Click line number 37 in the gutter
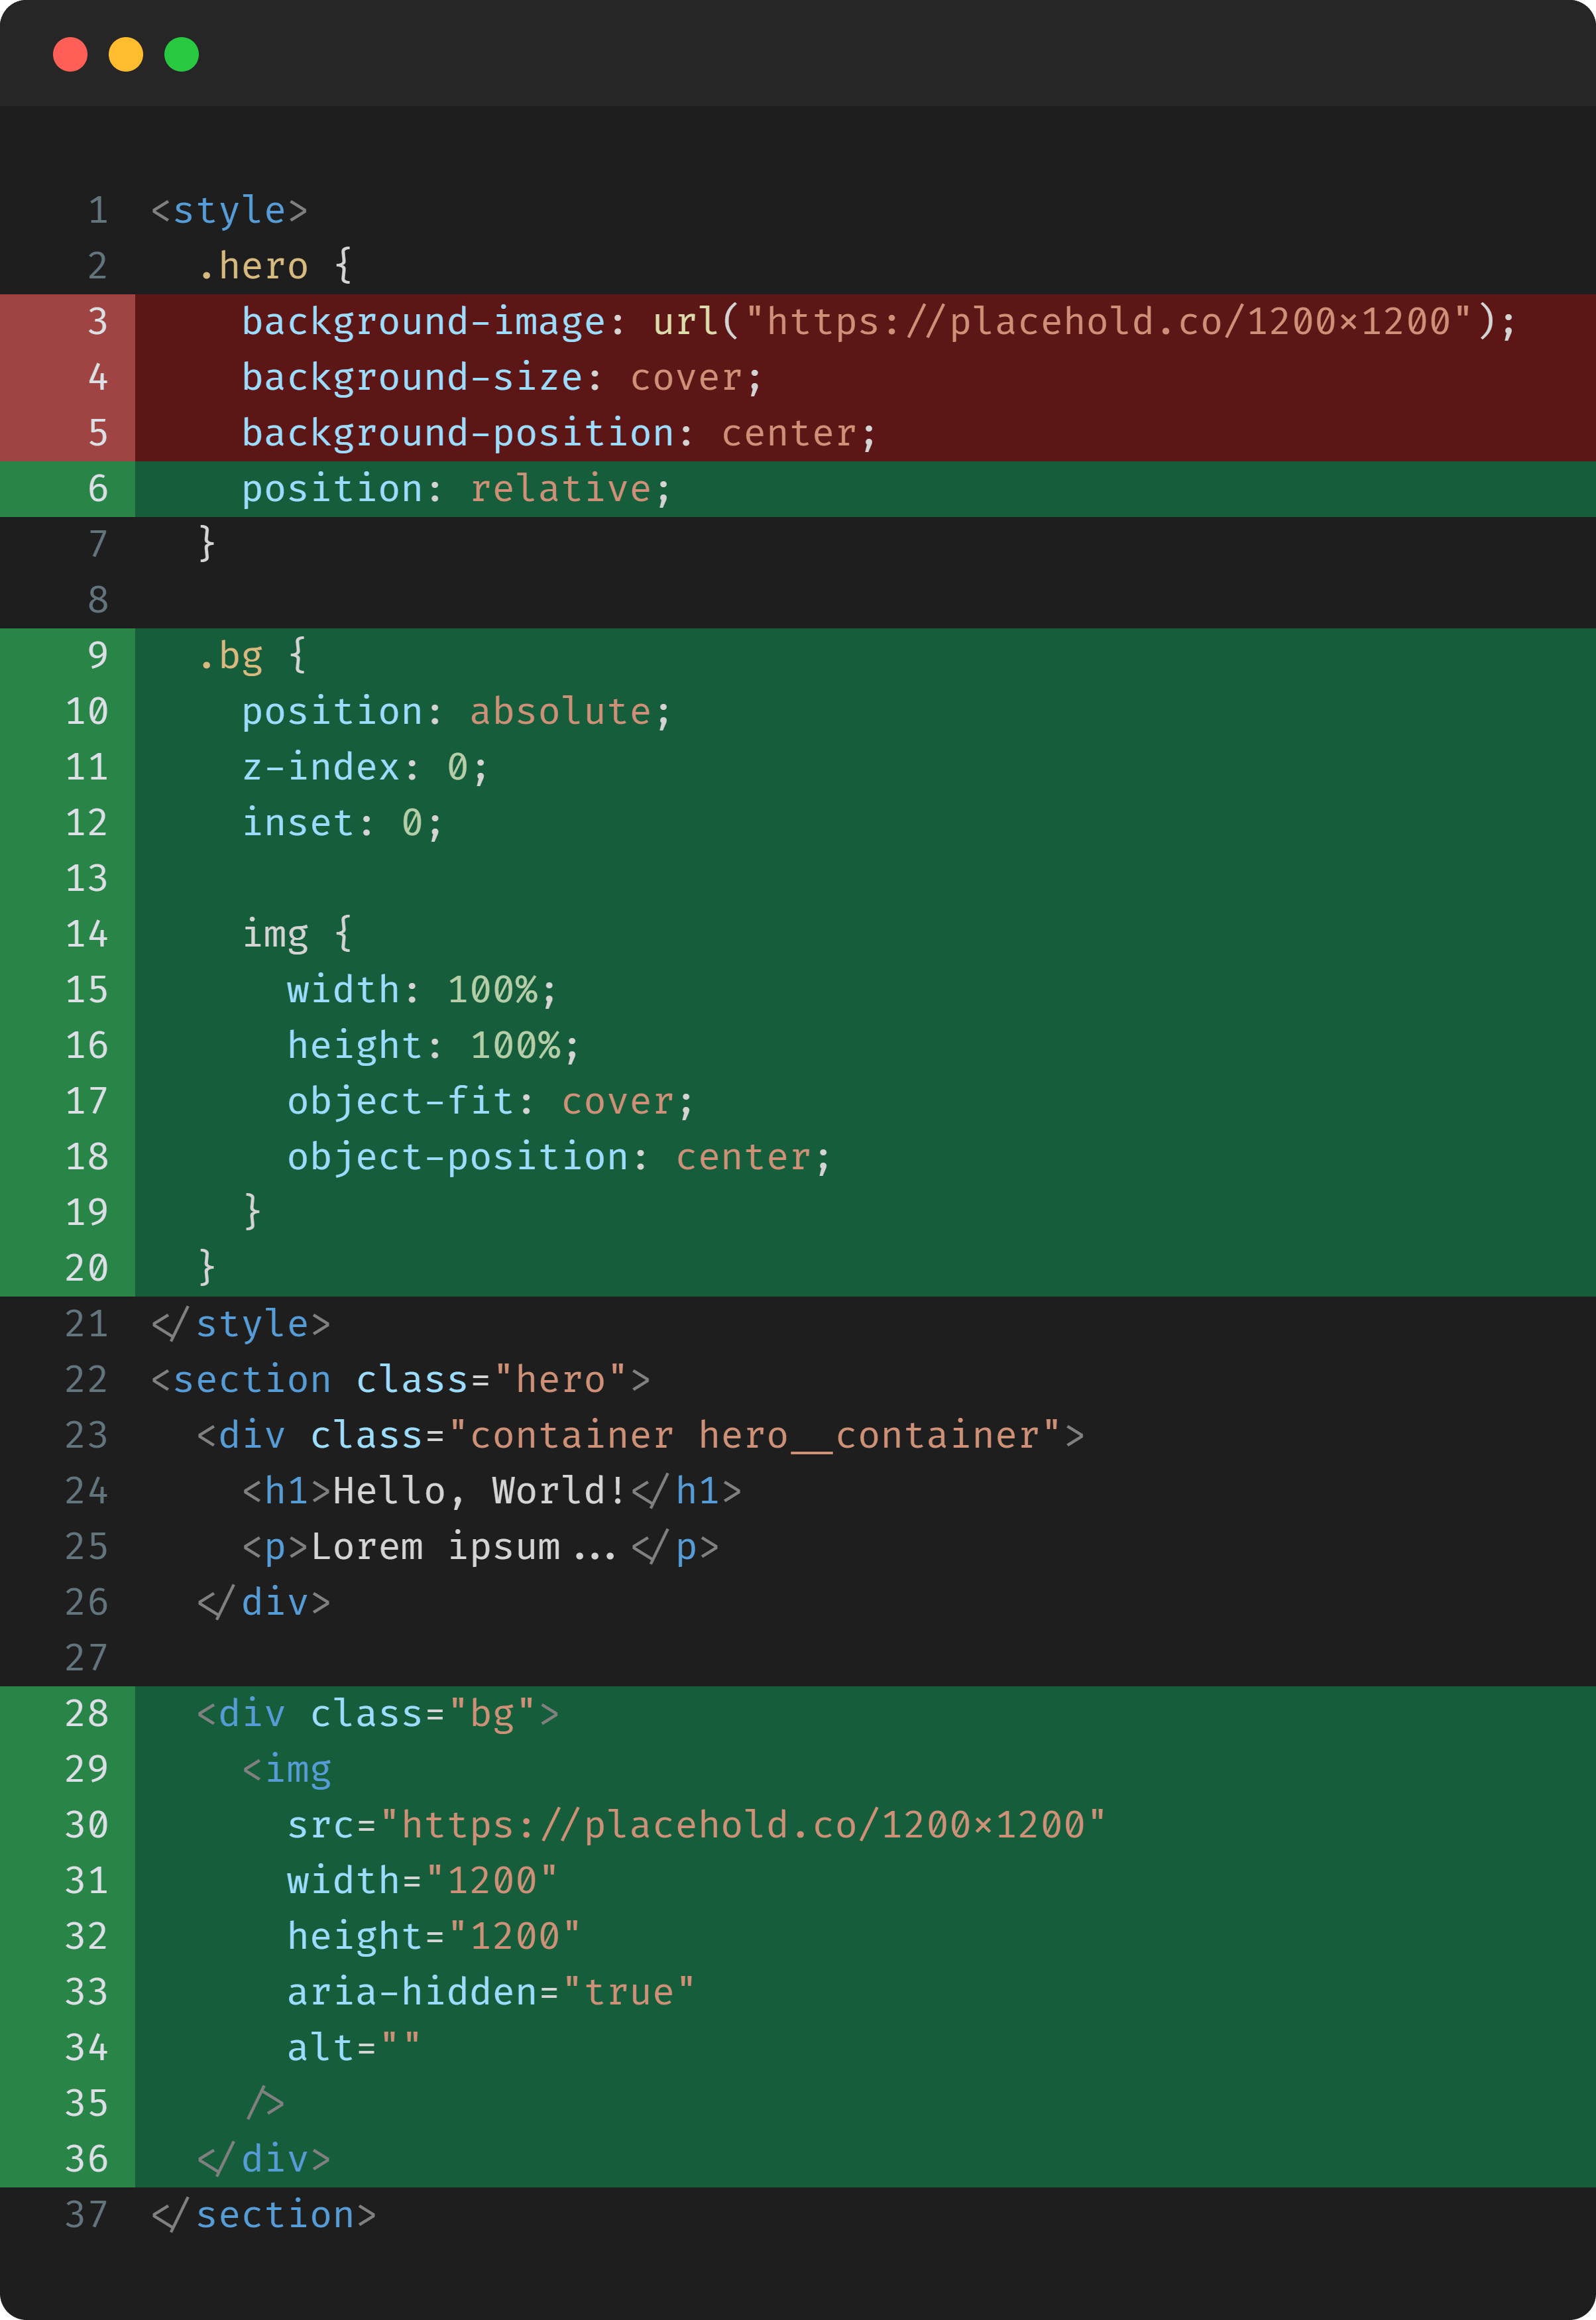This screenshot has width=1596, height=2320. pyautogui.click(x=86, y=2215)
